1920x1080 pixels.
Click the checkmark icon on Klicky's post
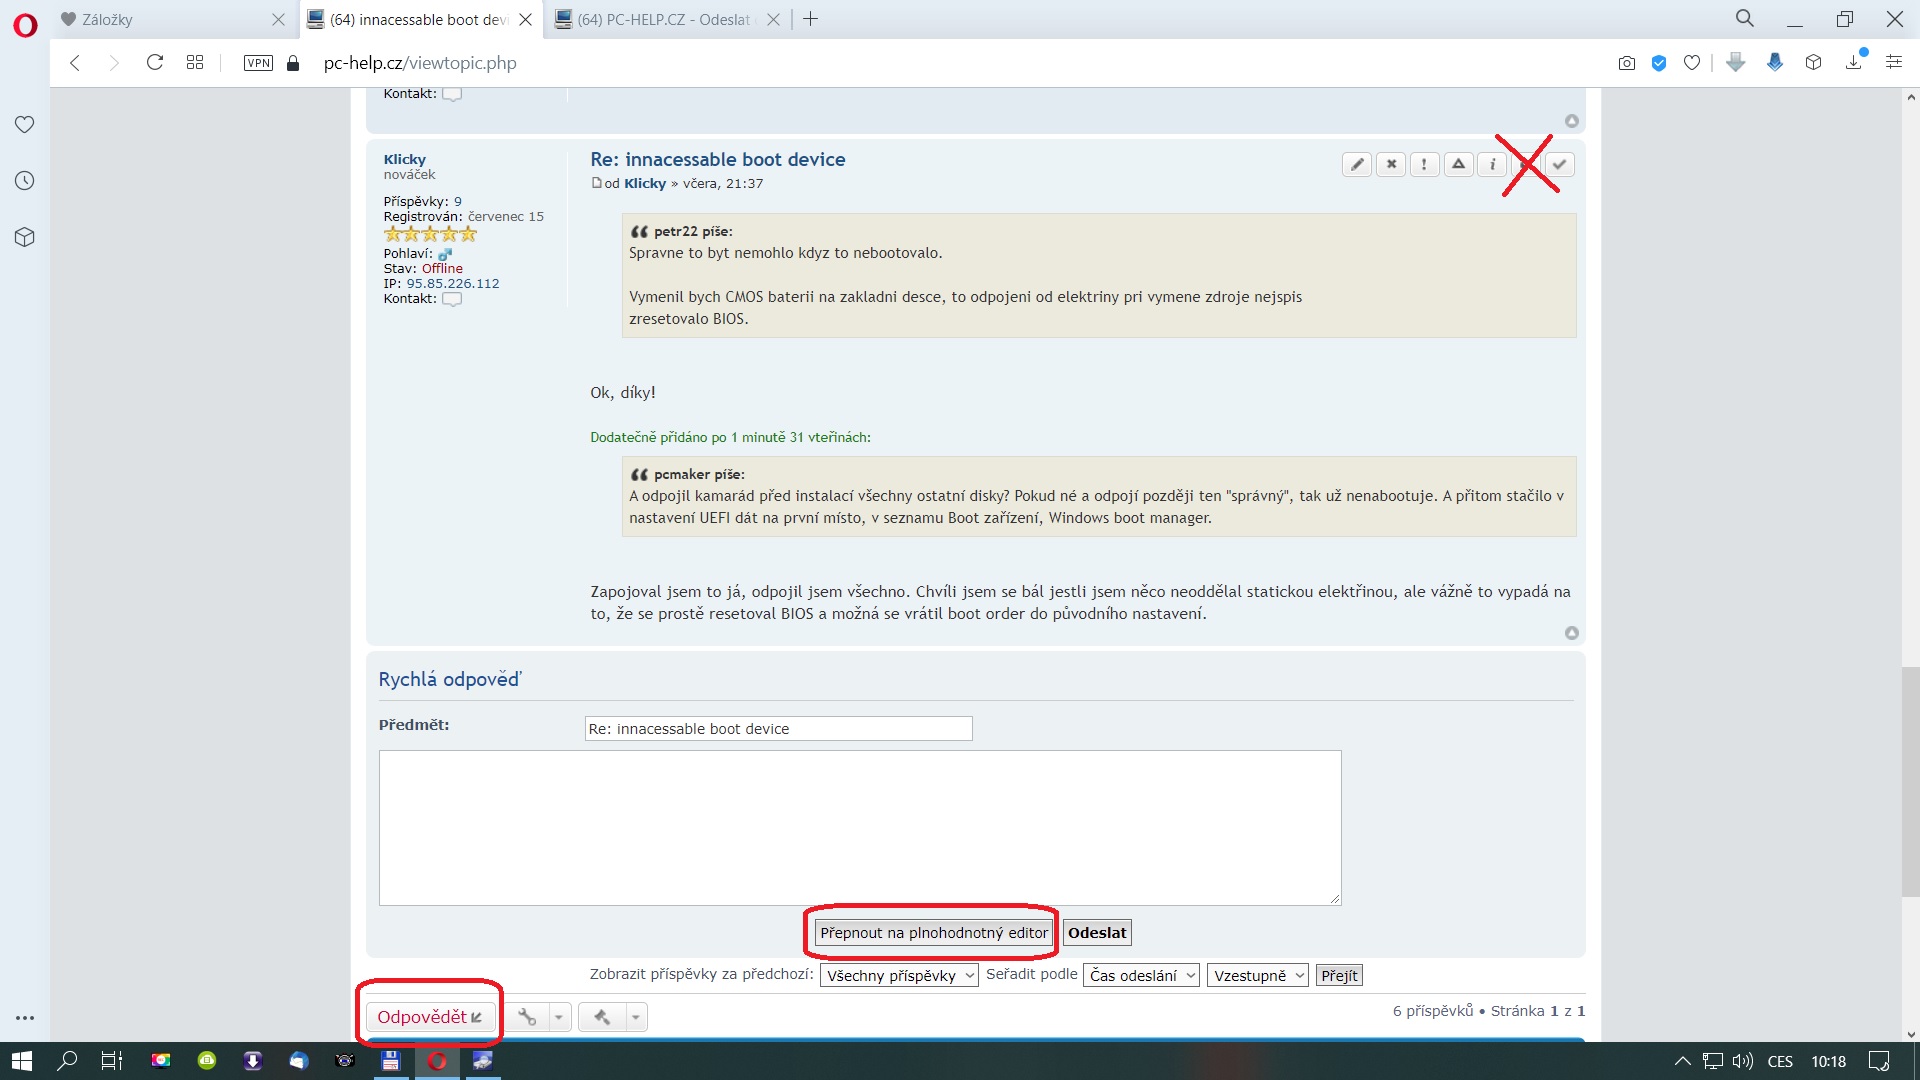[x=1559, y=164]
